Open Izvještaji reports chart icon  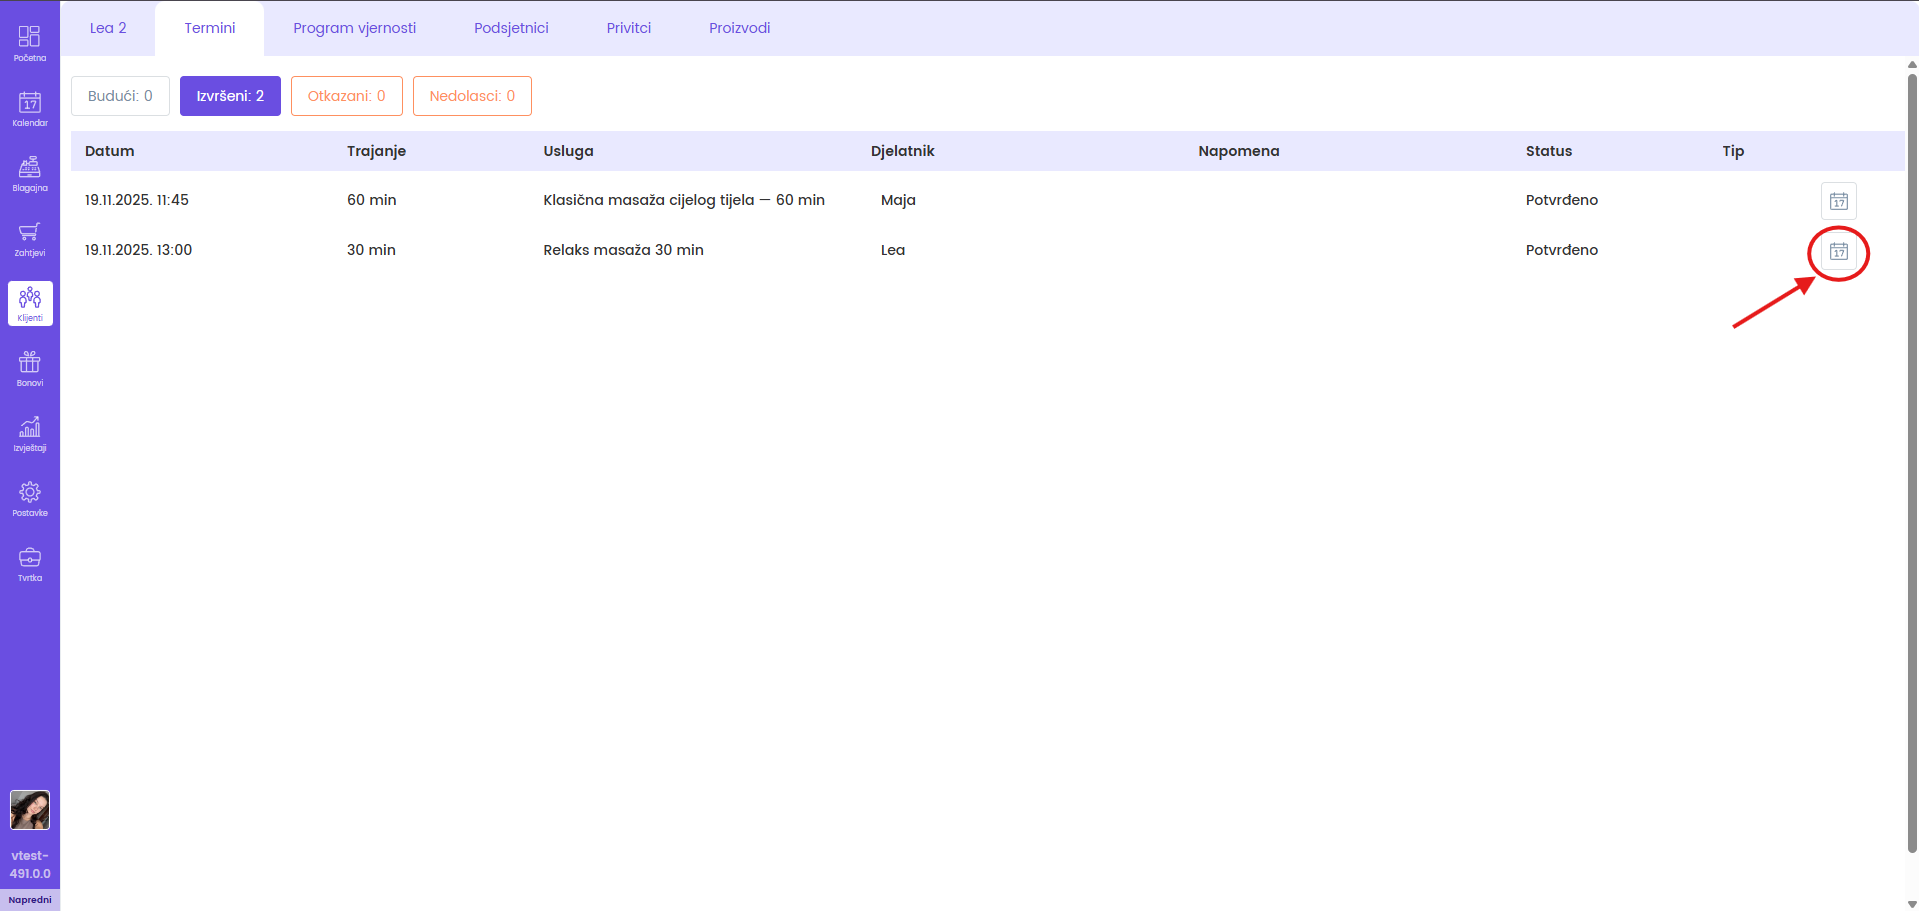[x=30, y=433]
